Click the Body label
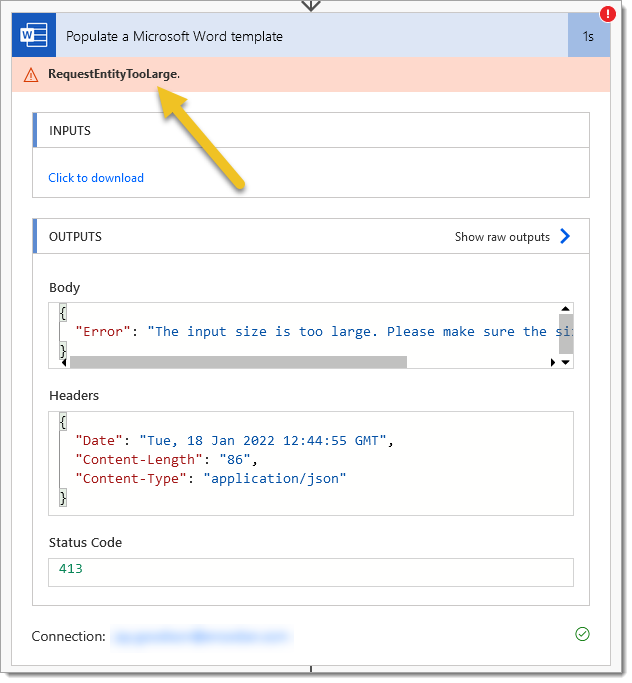632x683 pixels. point(64,288)
